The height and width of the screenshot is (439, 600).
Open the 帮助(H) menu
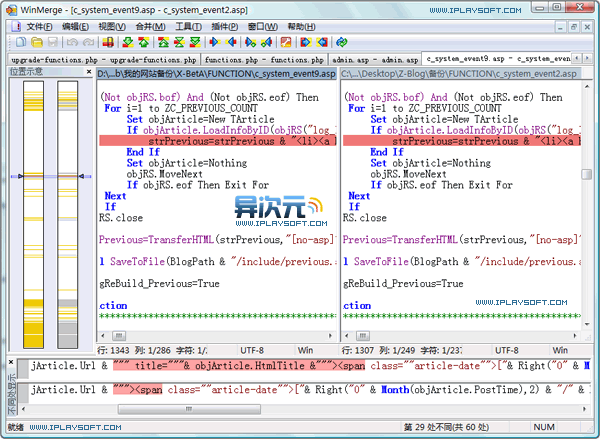(301, 26)
